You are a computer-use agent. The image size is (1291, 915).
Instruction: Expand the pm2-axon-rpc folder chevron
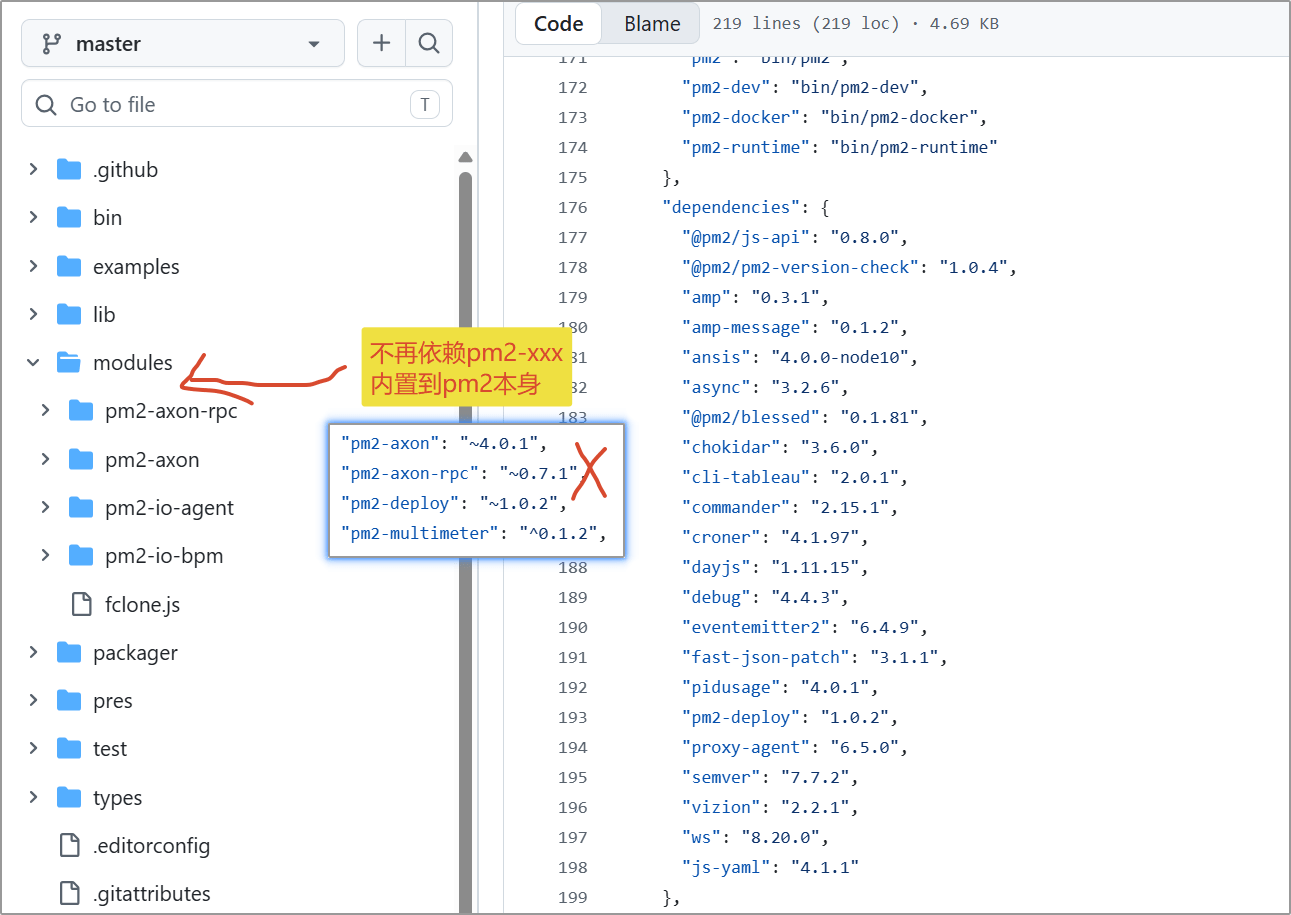pos(45,410)
